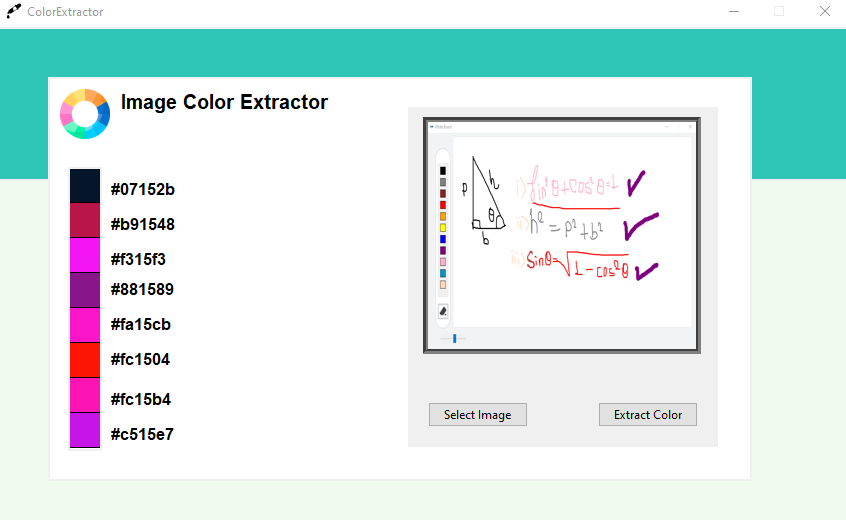The image size is (846, 520).
Task: Click the hex code text #c515e7
Action: (142, 434)
